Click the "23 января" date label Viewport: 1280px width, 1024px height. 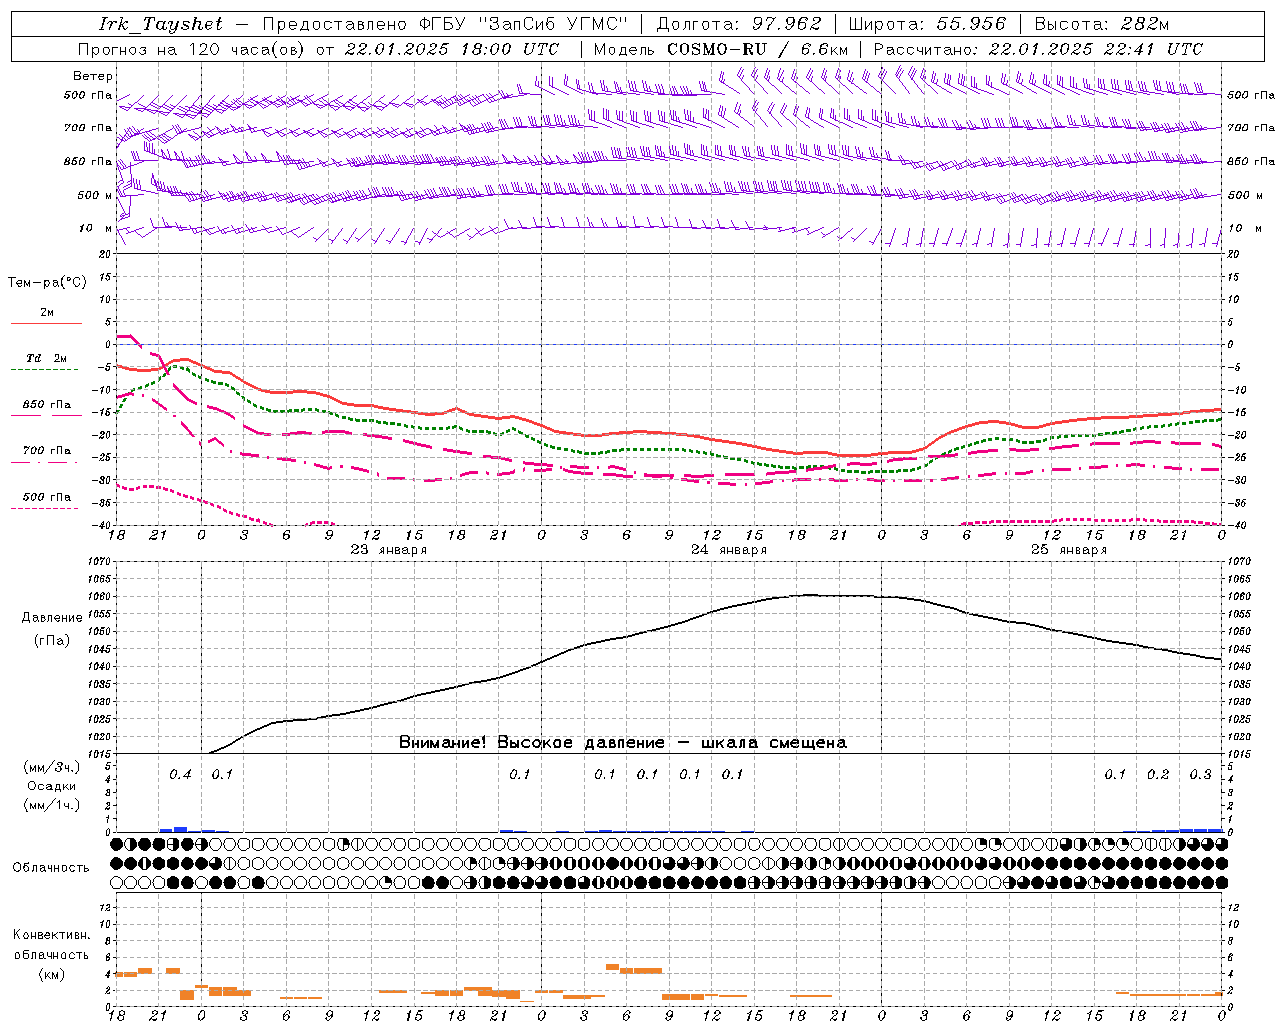[389, 550]
